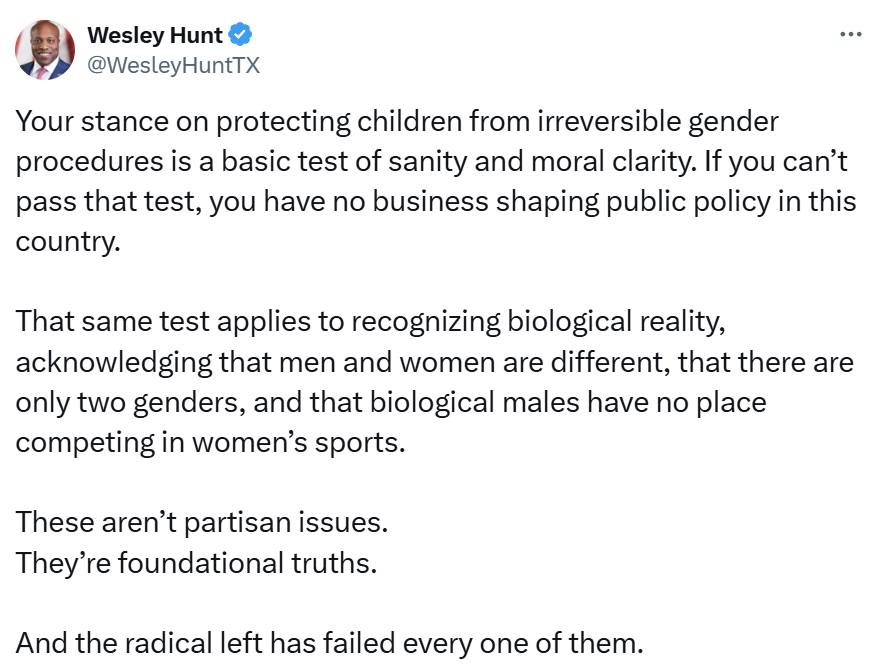Visit the @WesleyHuntTX handle link

click(174, 65)
